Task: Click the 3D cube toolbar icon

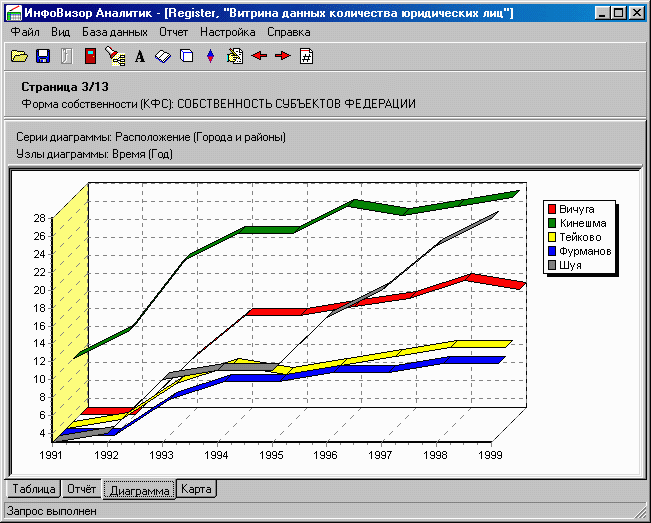Action: coord(187,56)
